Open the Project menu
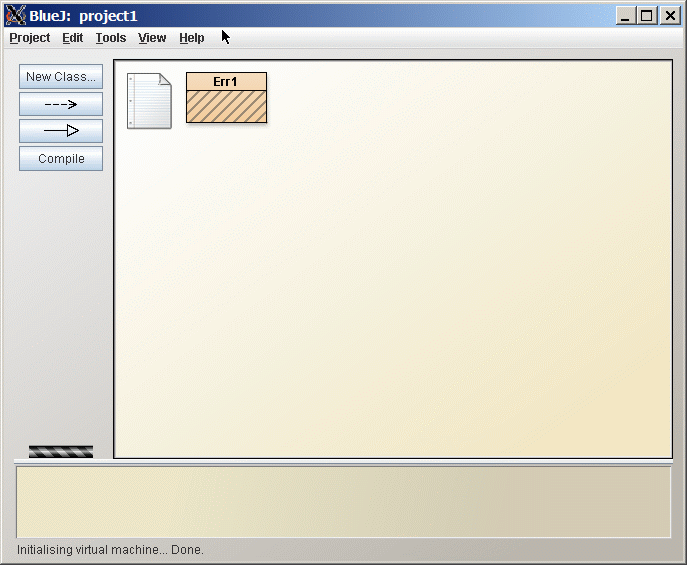Viewport: 687px width, 565px height. [x=30, y=38]
